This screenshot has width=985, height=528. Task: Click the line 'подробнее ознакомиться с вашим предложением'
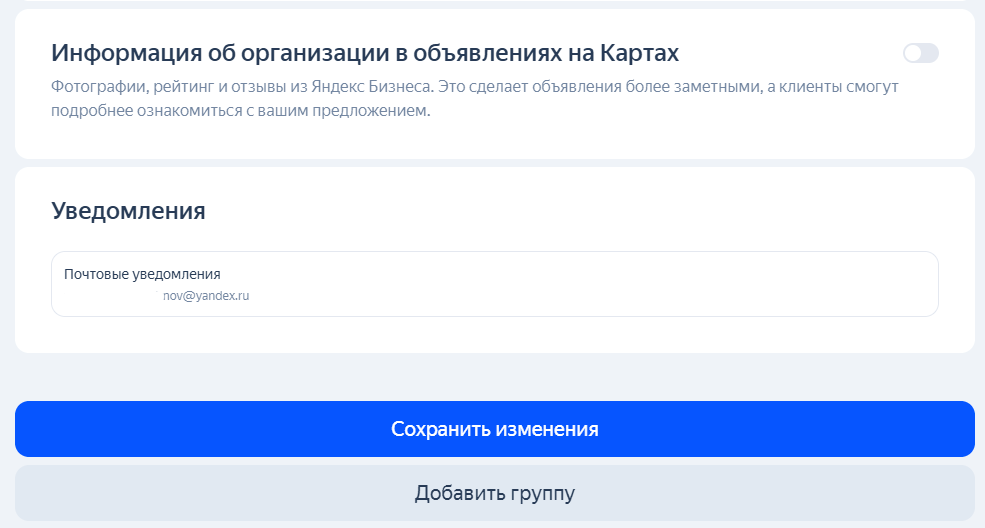[240, 110]
